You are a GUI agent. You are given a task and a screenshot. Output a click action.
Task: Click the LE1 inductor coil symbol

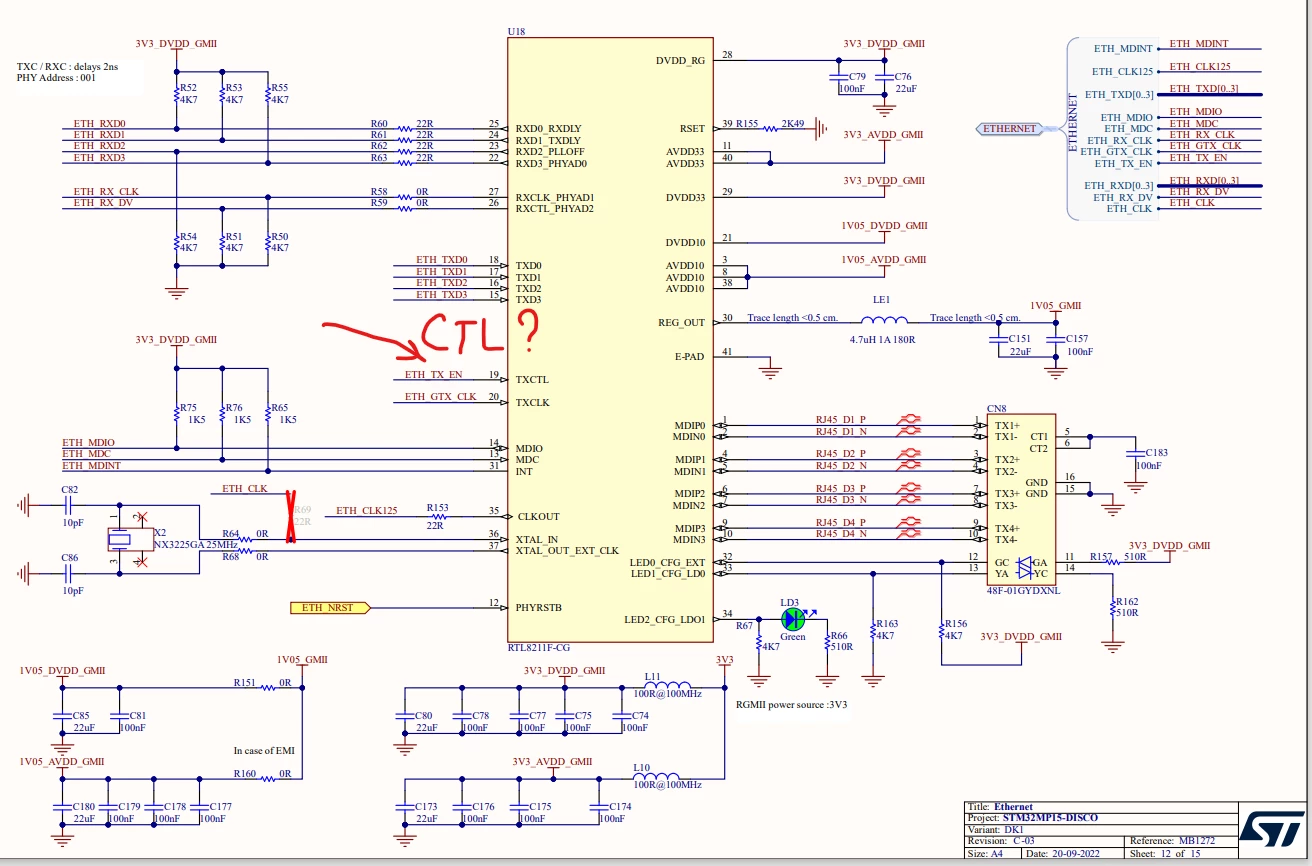(x=884, y=320)
